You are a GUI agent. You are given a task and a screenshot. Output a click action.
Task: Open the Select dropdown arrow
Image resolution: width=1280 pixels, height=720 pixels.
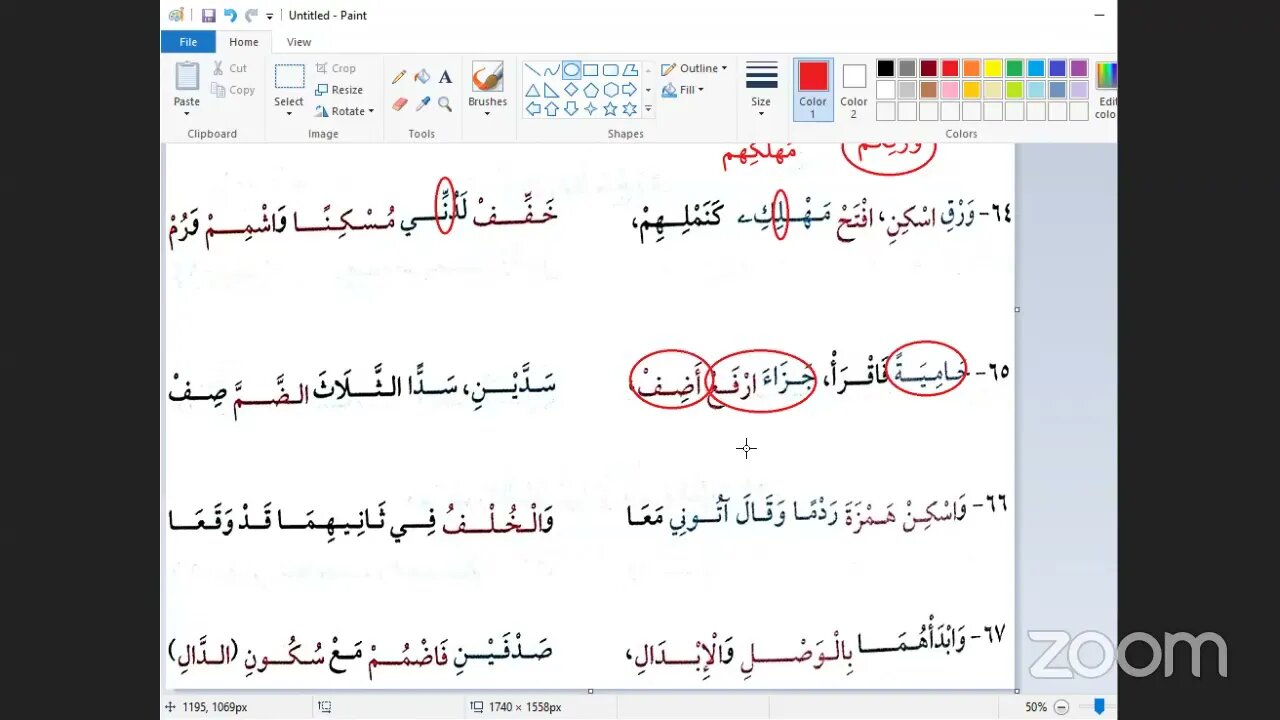click(289, 113)
